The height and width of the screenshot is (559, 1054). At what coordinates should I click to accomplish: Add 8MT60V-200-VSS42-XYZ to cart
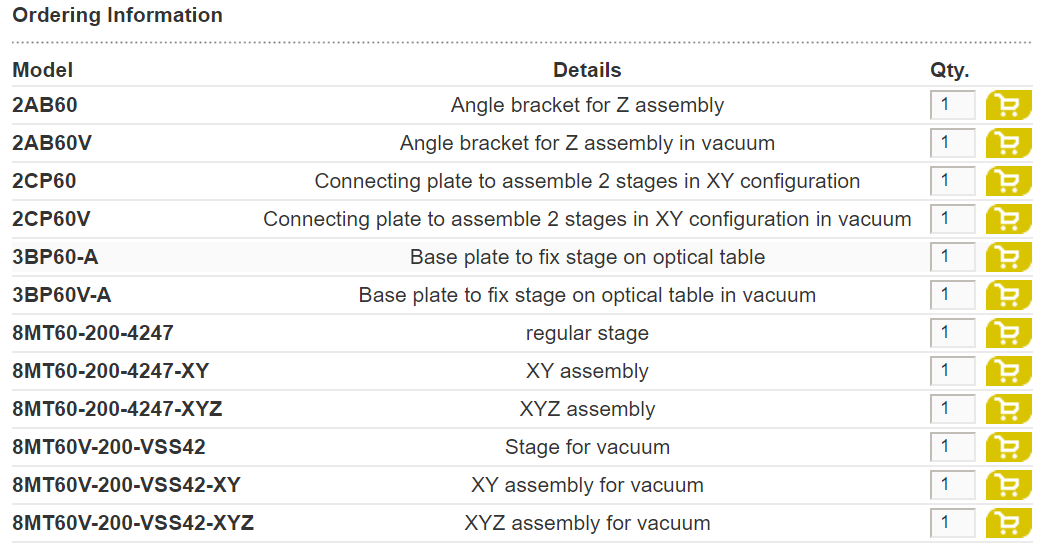pyautogui.click(x=1008, y=523)
